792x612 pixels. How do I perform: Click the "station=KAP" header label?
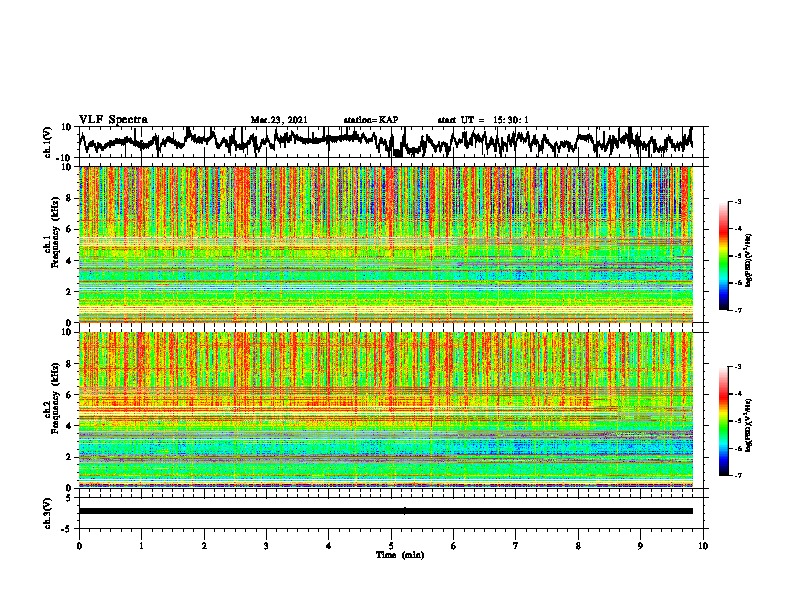click(x=371, y=120)
